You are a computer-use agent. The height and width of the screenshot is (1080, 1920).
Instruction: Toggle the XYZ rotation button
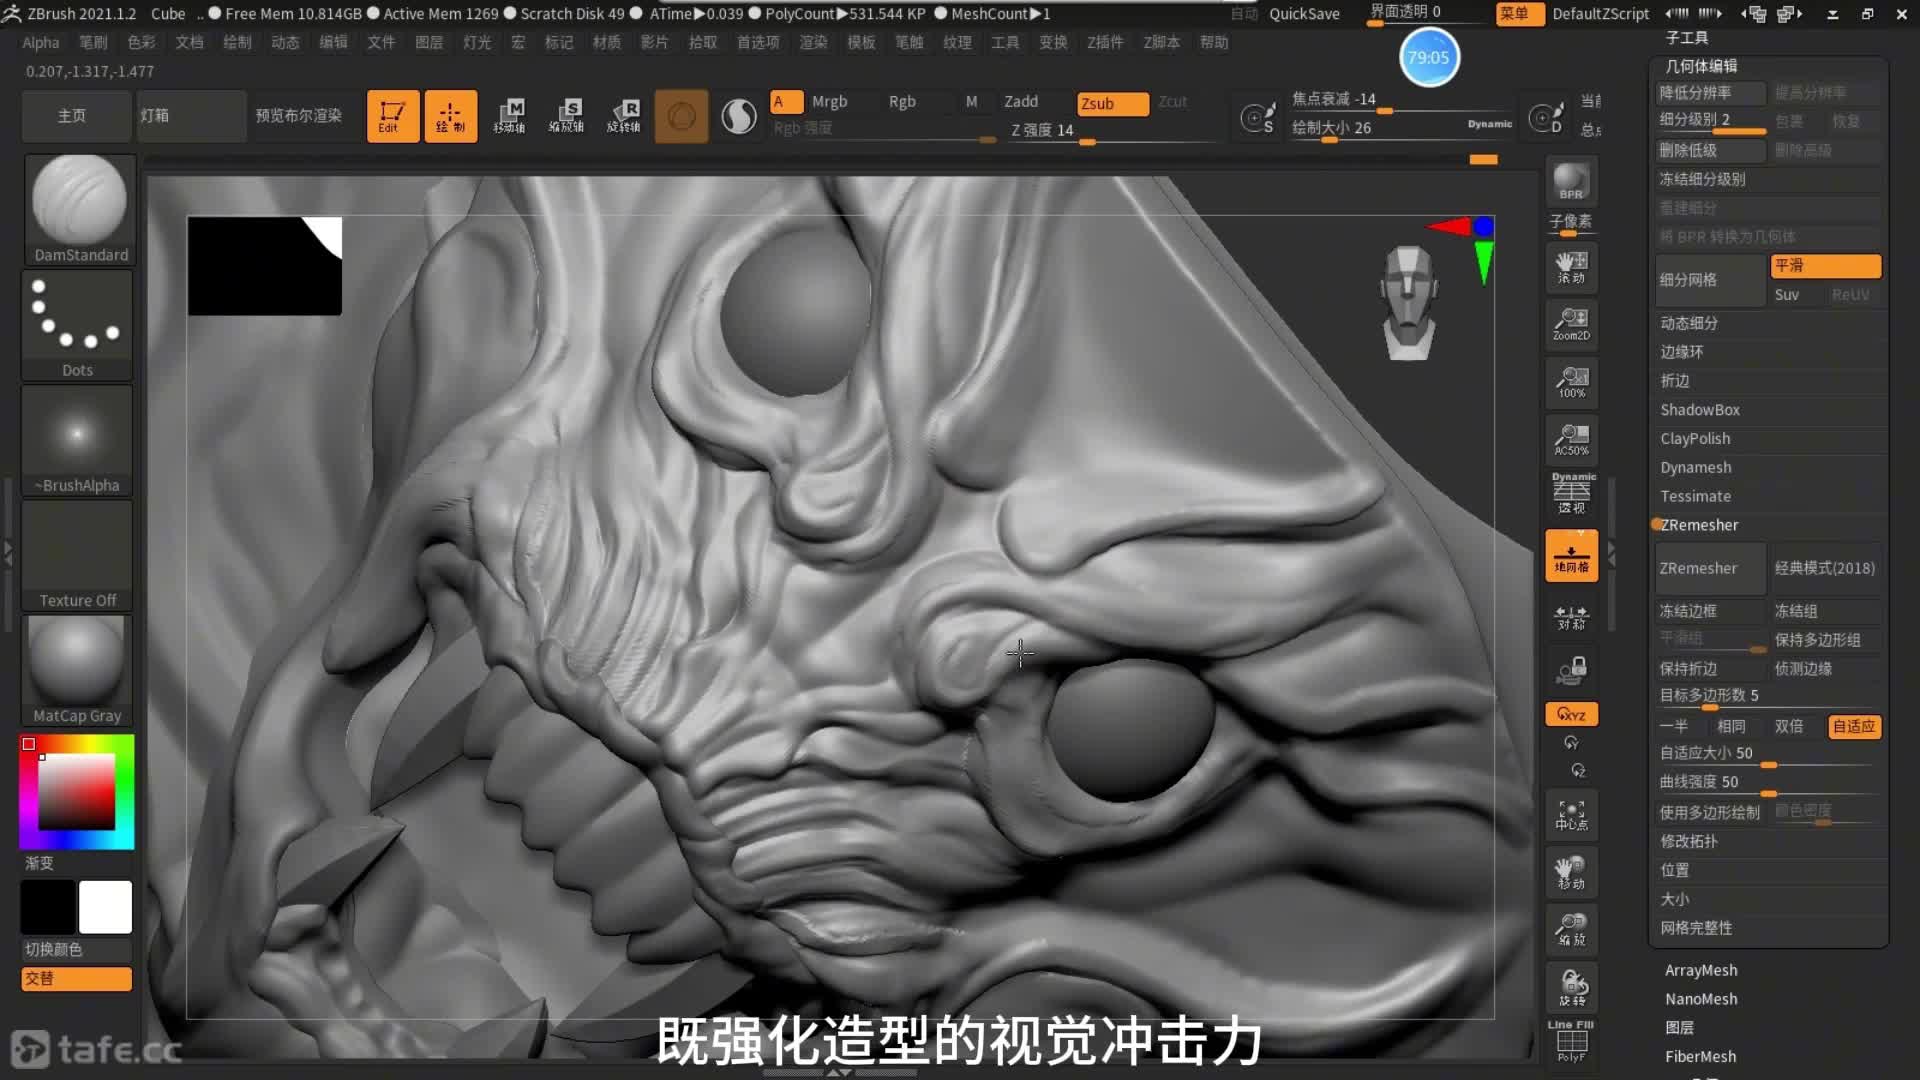click(1571, 714)
